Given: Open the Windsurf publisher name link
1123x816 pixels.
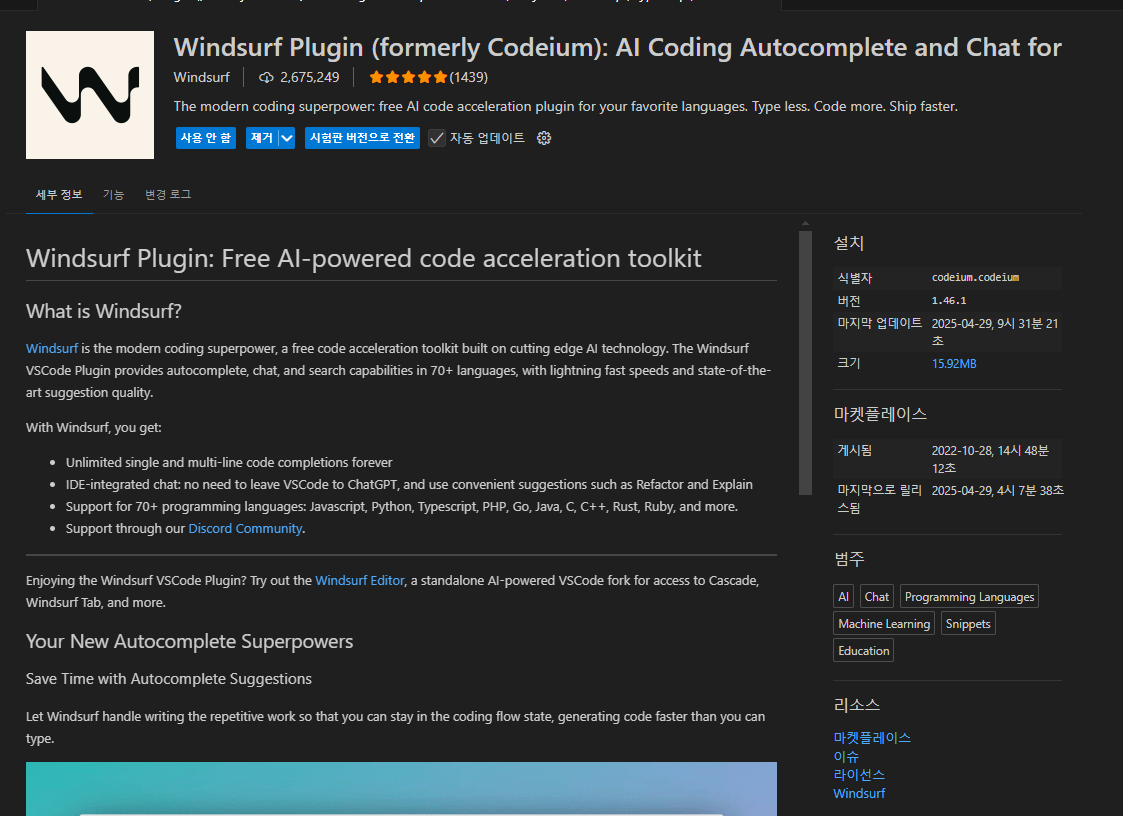Looking at the screenshot, I should [201, 77].
